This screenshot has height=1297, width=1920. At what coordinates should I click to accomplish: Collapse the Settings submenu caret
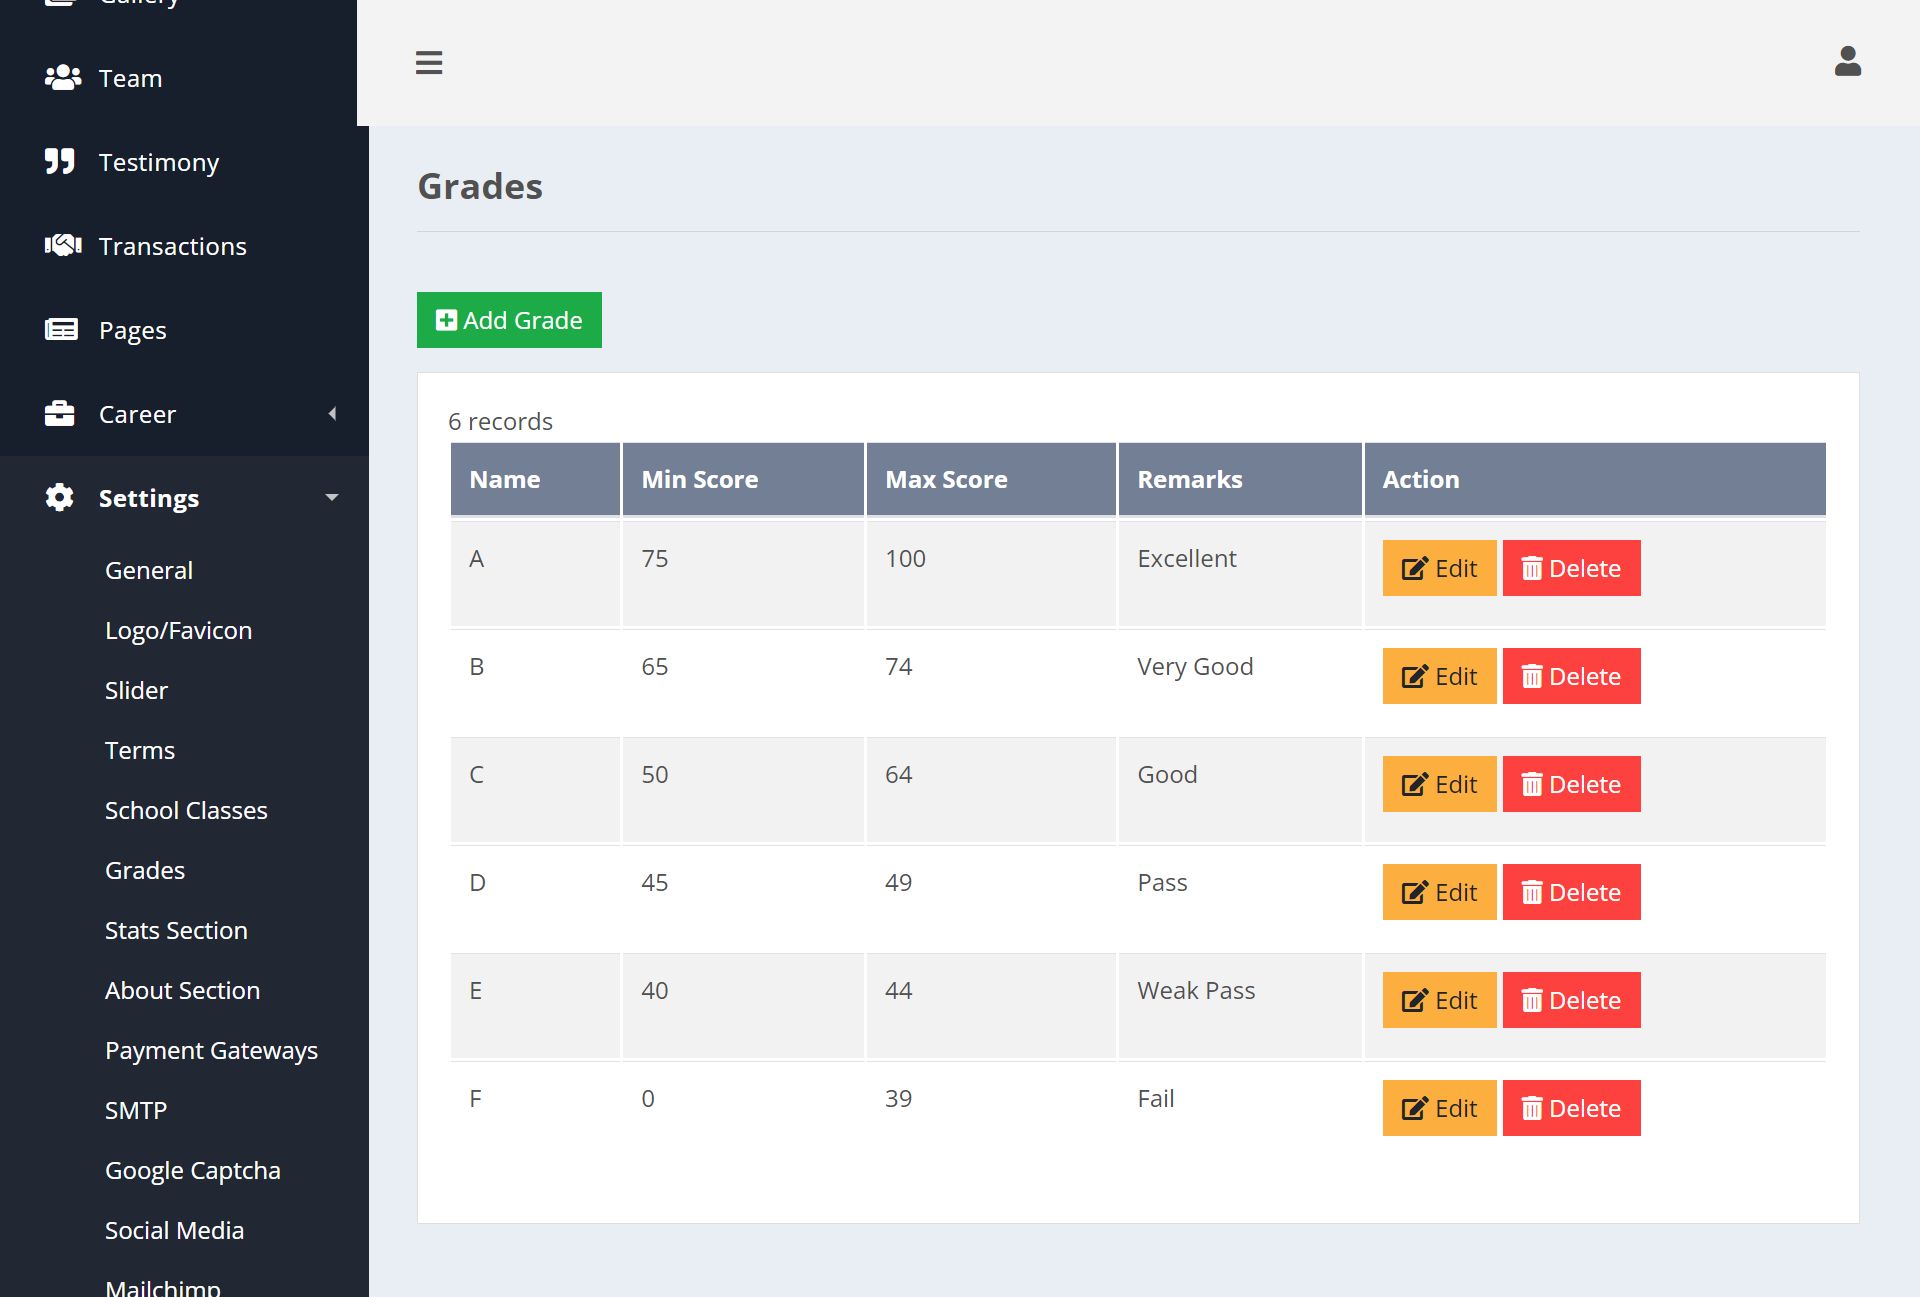click(x=332, y=498)
